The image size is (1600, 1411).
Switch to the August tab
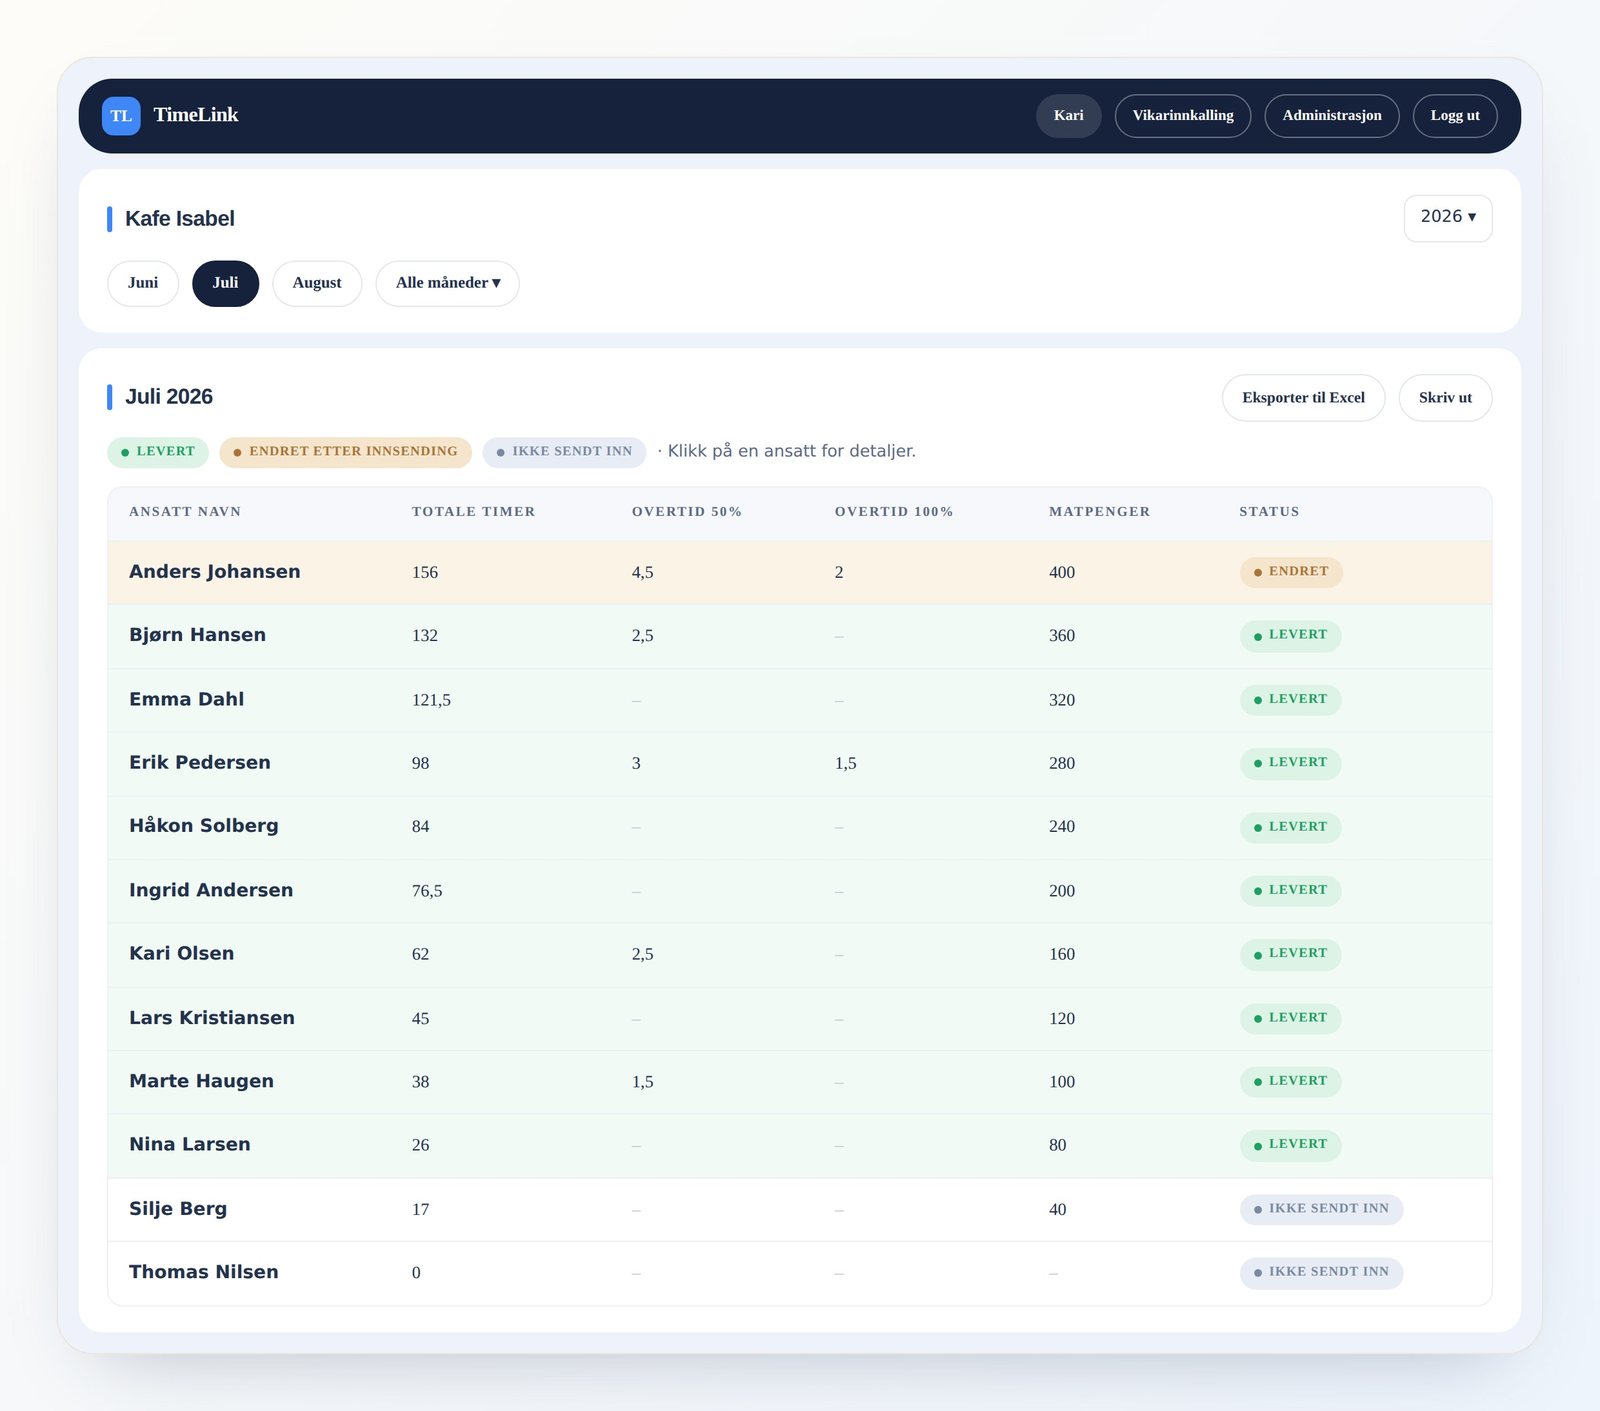[x=317, y=283]
